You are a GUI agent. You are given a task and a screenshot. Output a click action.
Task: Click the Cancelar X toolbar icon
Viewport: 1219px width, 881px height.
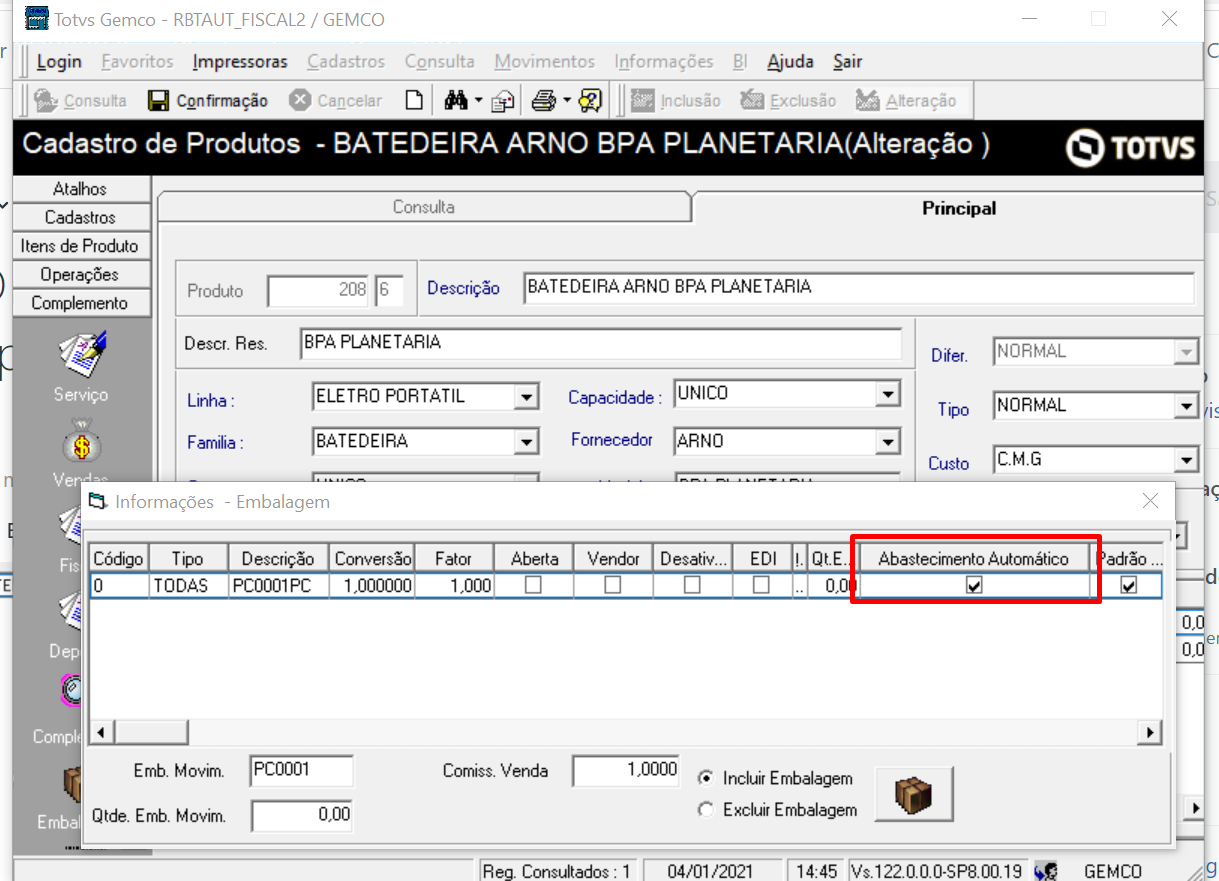click(299, 100)
